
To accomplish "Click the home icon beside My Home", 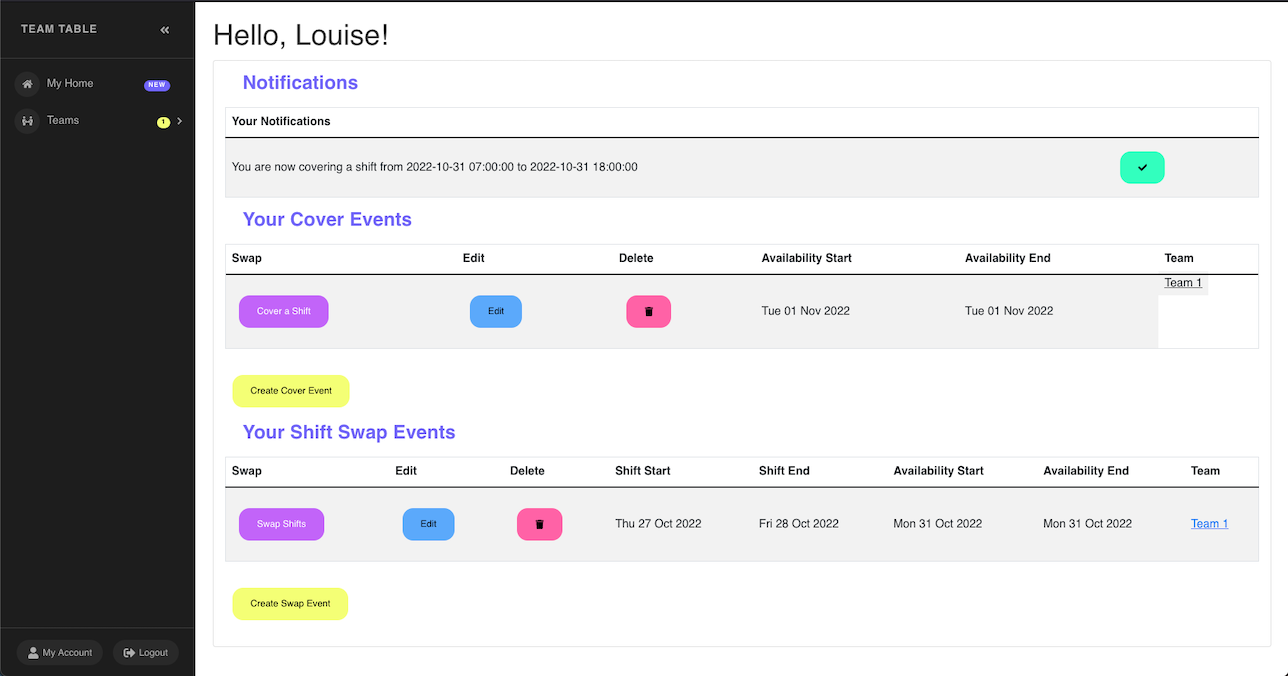I will (x=27, y=84).
